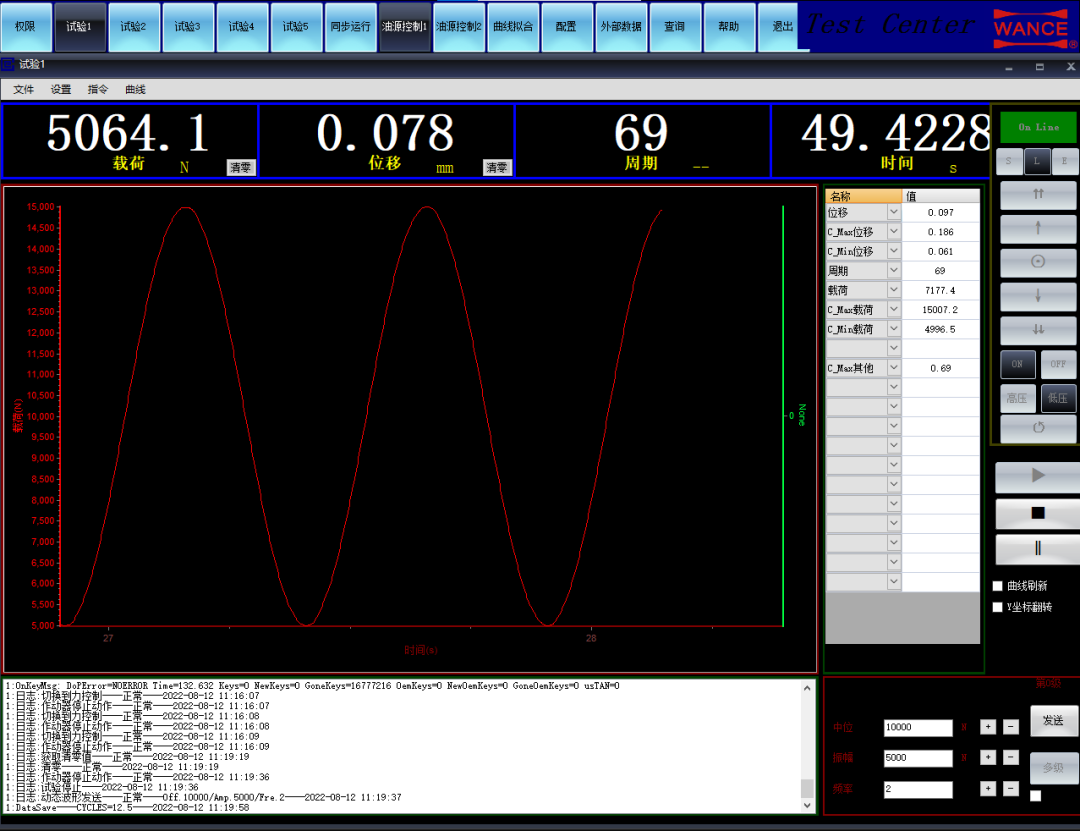Expand the C_Max载荷 row dropdown
This screenshot has width=1080, height=831.
pos(893,310)
